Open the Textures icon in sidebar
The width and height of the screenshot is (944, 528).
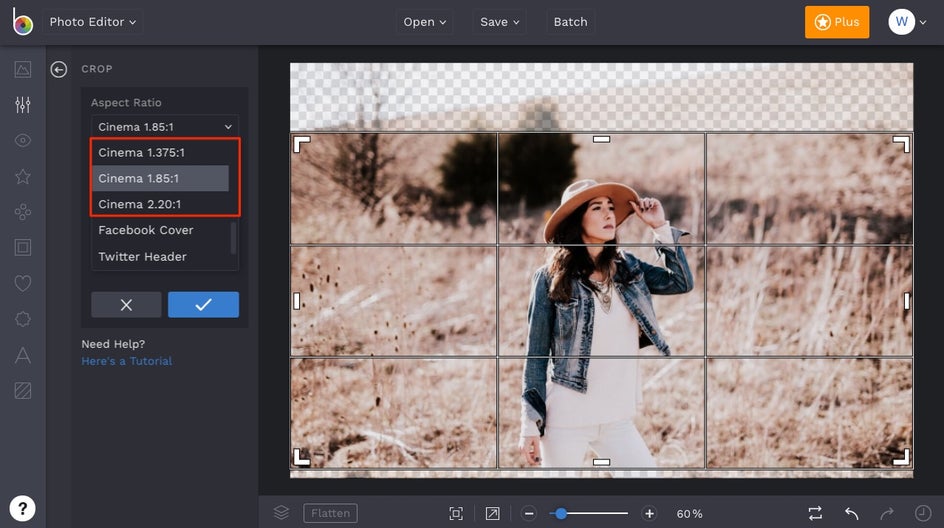click(x=23, y=391)
